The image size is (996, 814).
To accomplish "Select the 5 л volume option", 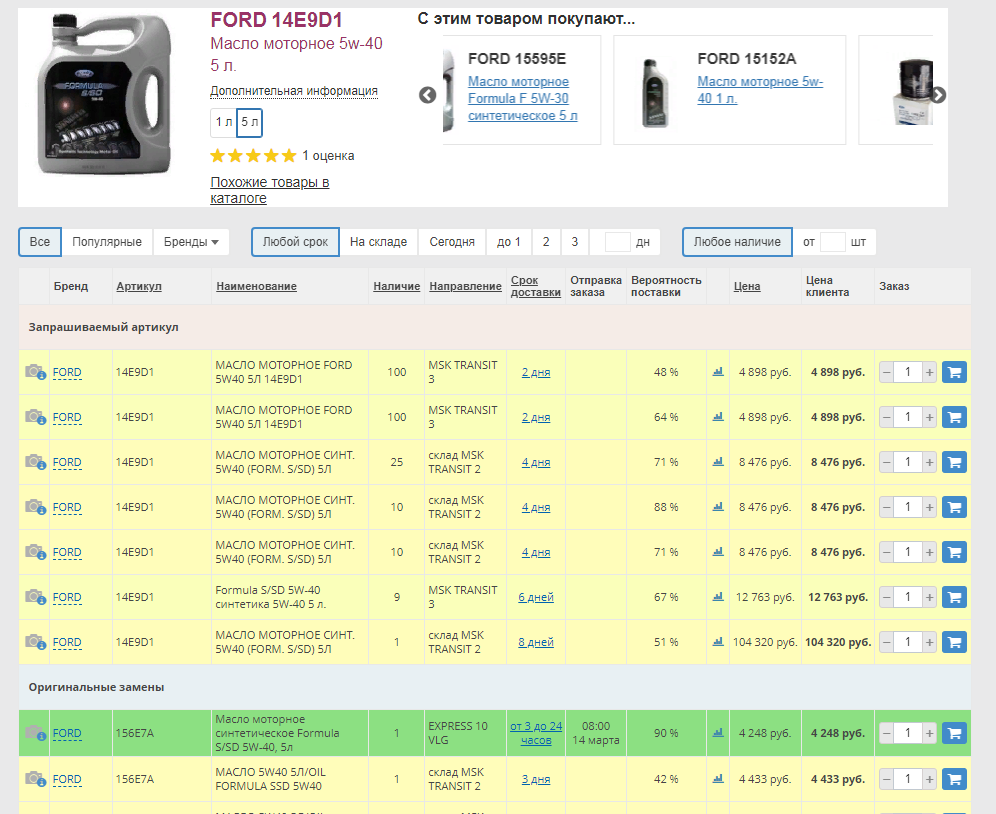I will (250, 123).
